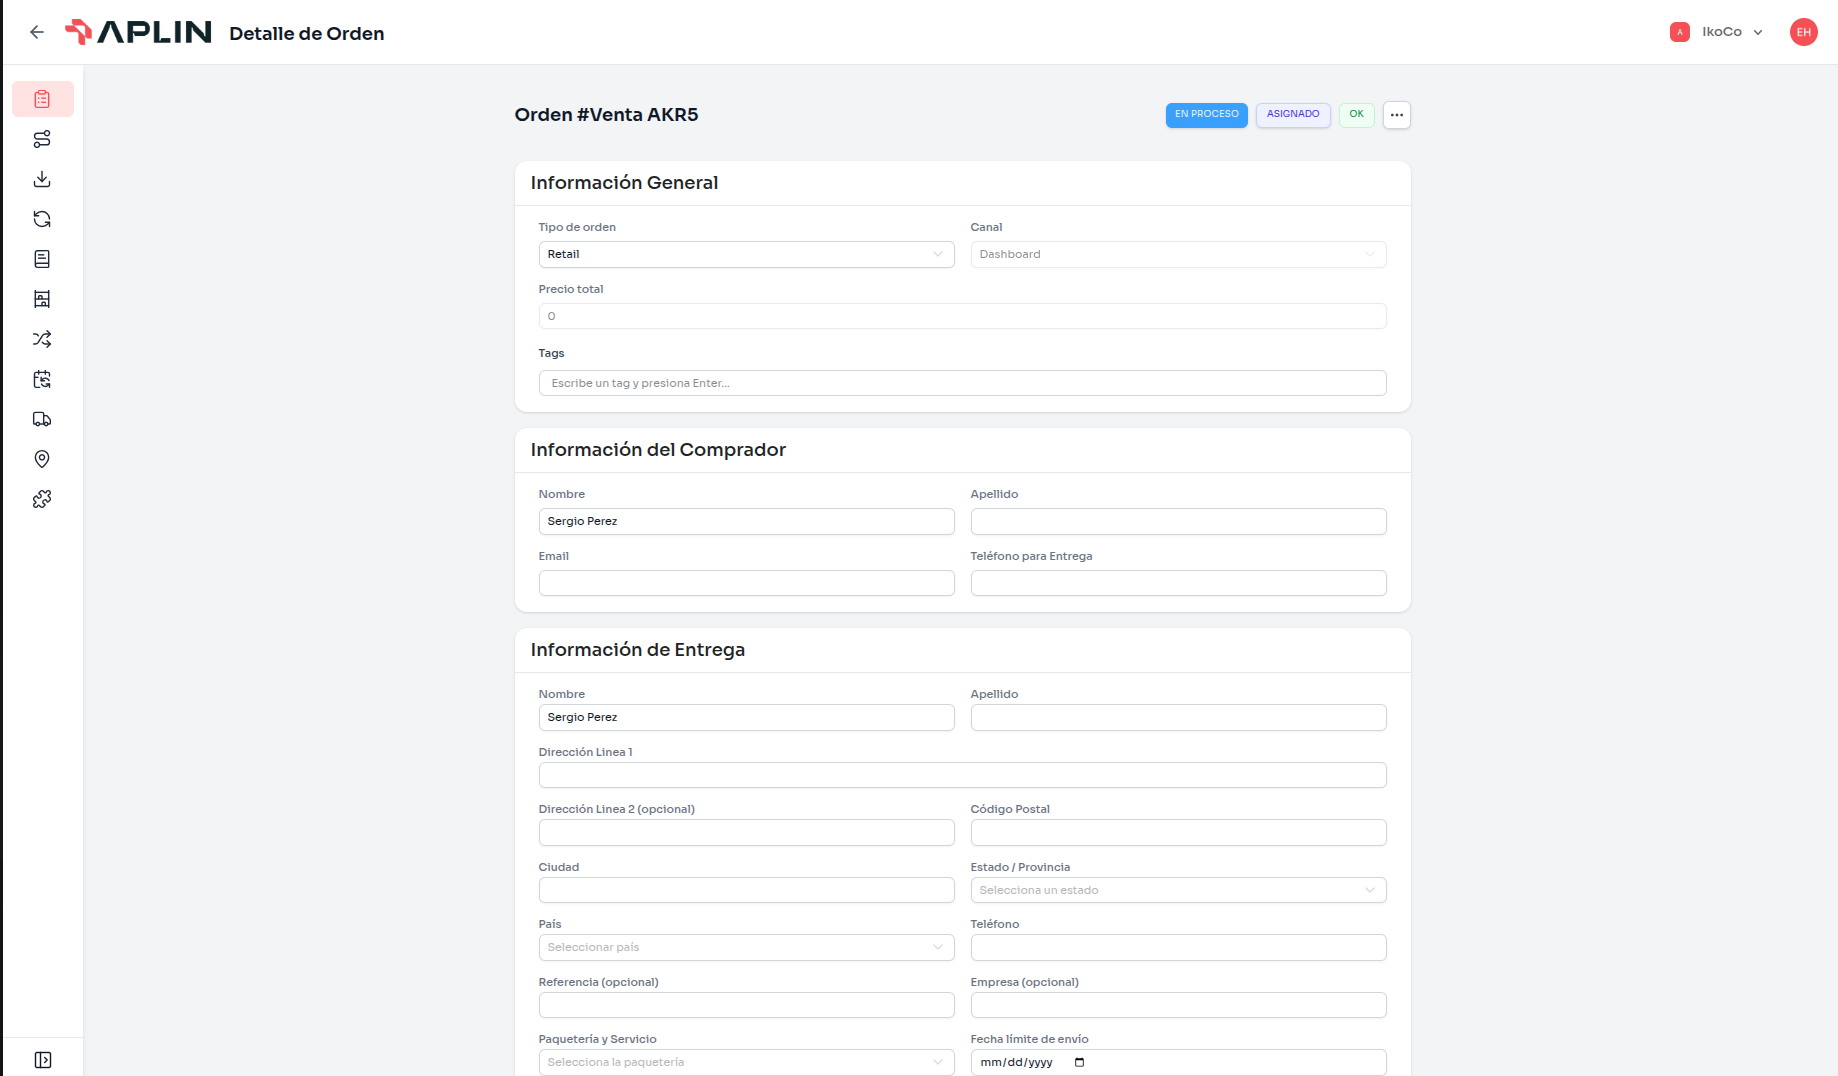Click the Dirección Linea 1 field
The width and height of the screenshot is (1838, 1076).
[x=963, y=775]
